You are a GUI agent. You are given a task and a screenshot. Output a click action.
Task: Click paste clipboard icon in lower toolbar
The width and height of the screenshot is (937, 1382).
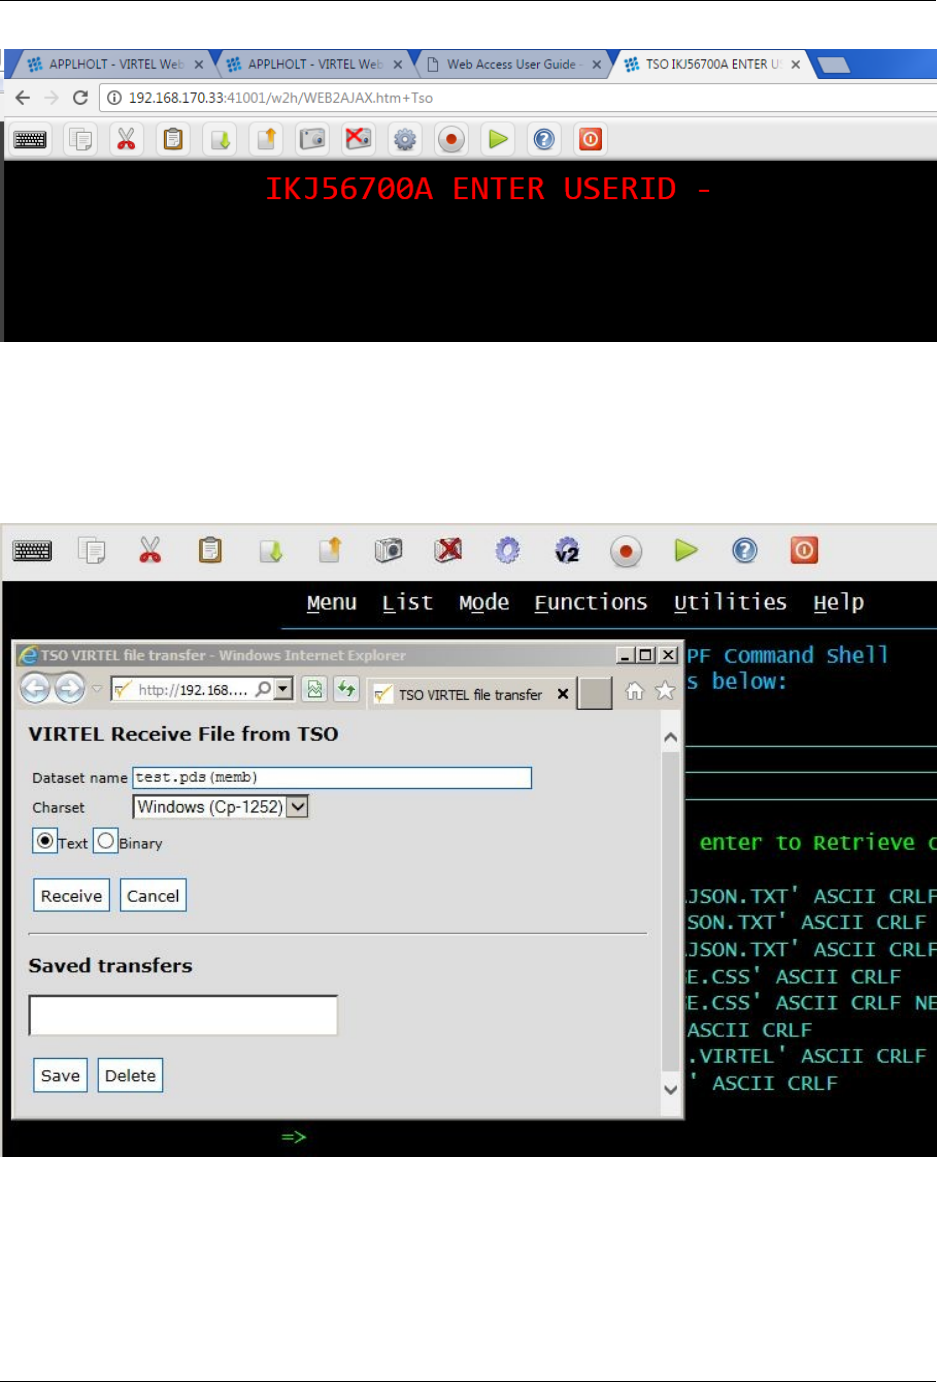click(x=210, y=550)
